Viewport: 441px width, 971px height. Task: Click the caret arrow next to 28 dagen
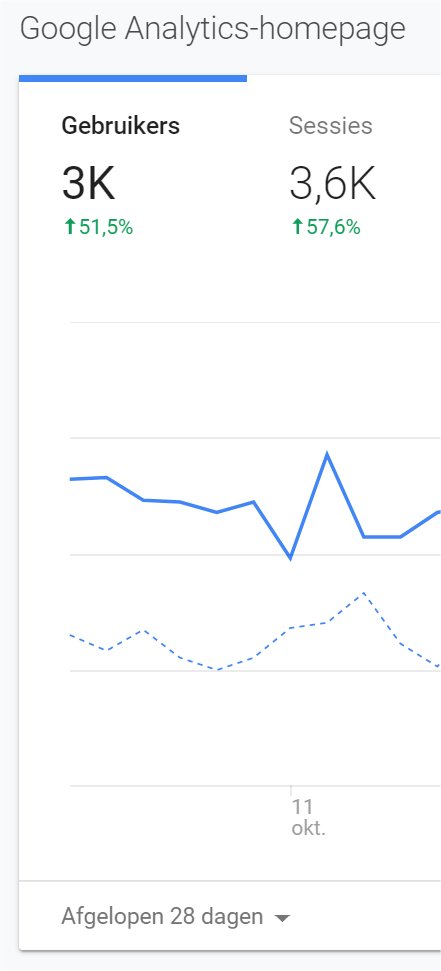[282, 918]
